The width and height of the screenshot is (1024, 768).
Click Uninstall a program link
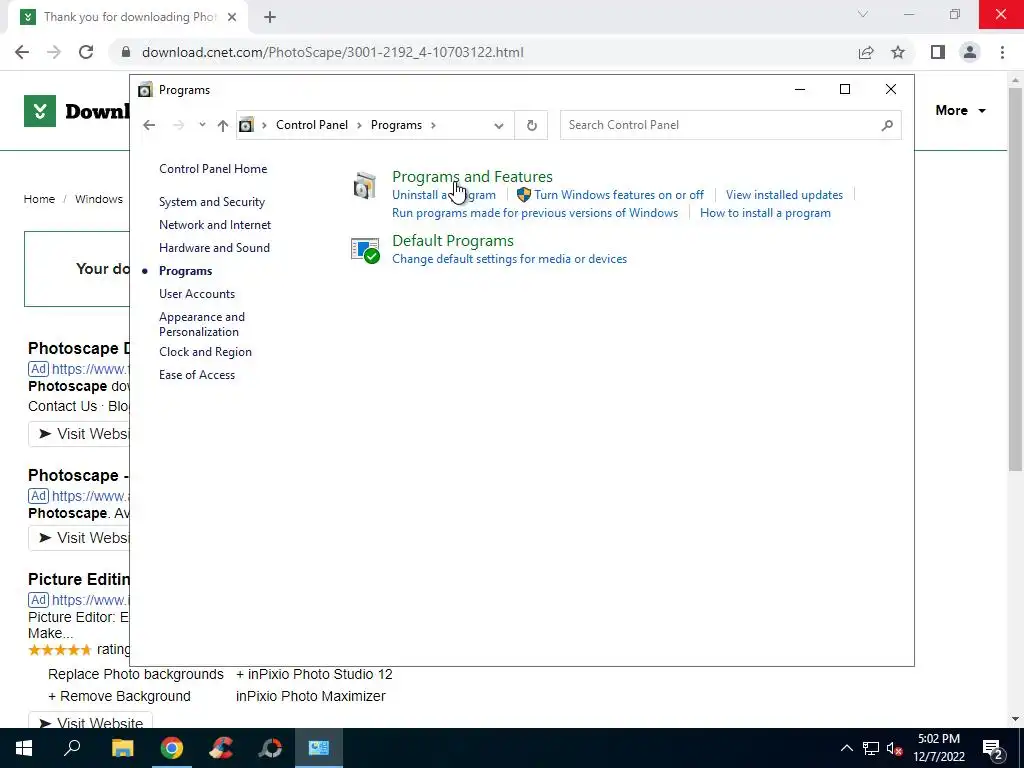[x=443, y=195]
